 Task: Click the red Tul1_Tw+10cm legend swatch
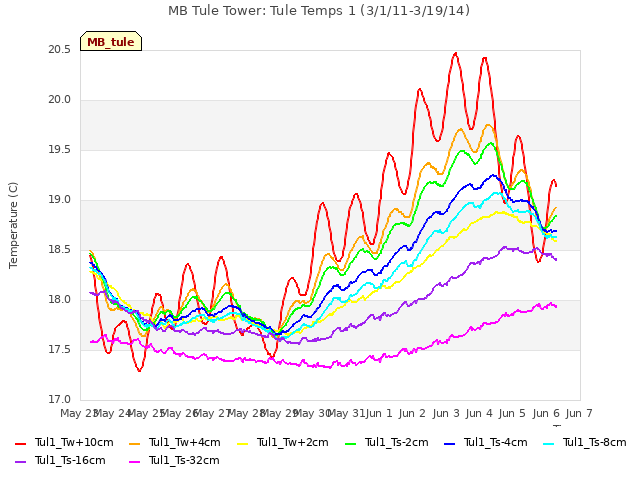tap(20, 444)
